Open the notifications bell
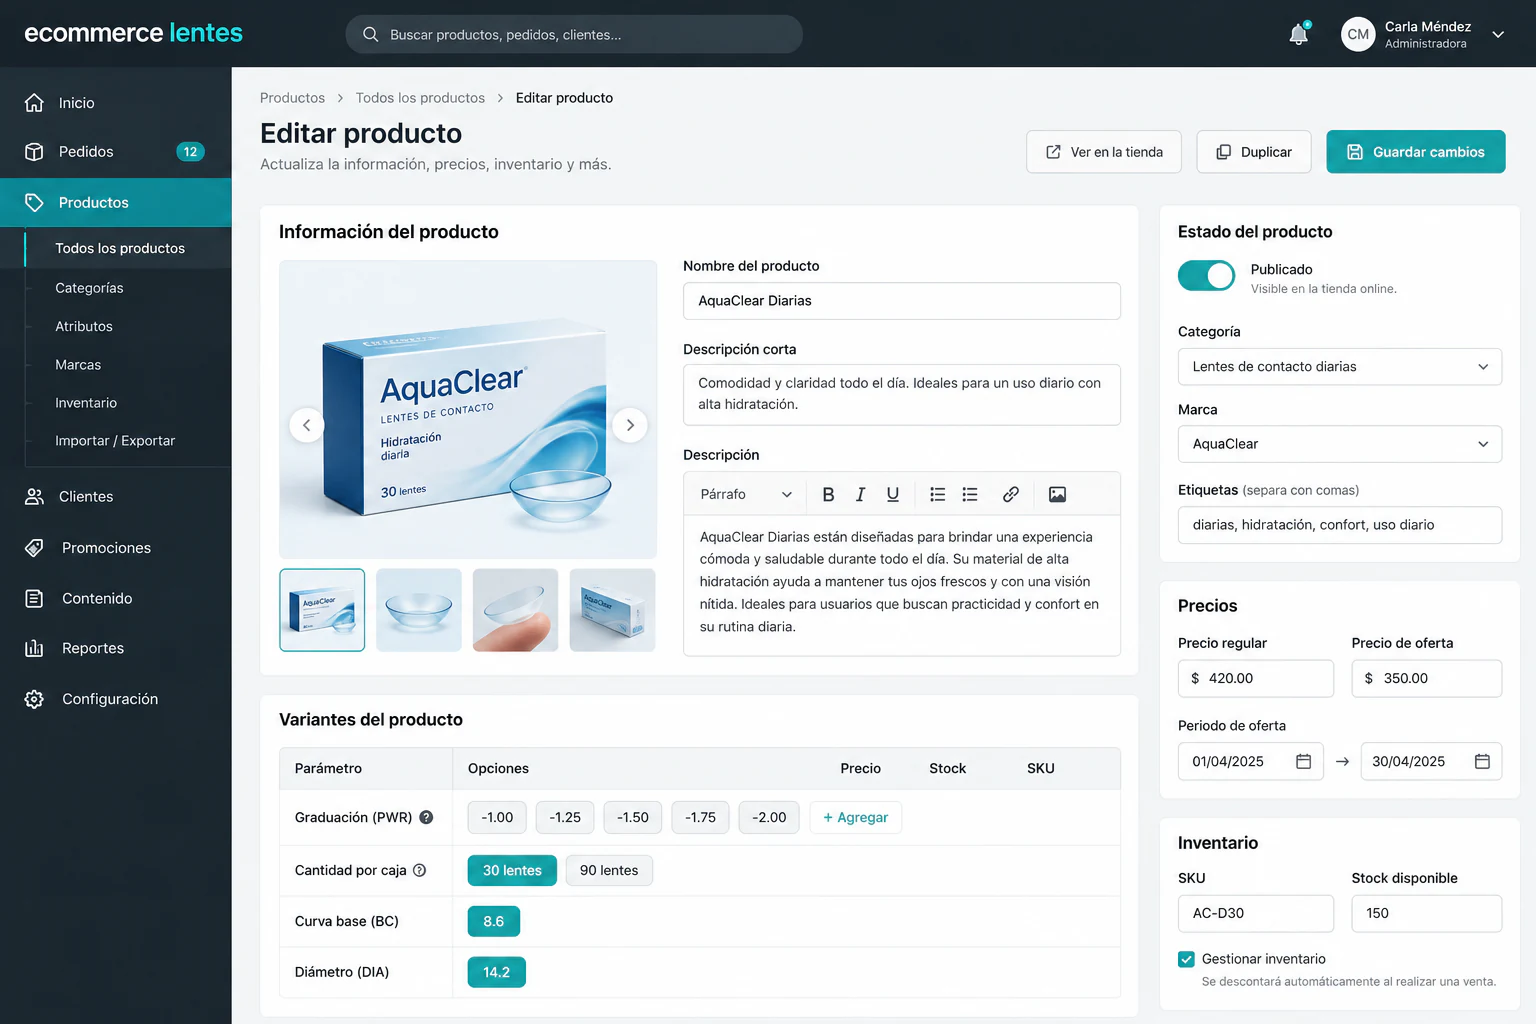Viewport: 1536px width, 1024px height. coord(1299,34)
